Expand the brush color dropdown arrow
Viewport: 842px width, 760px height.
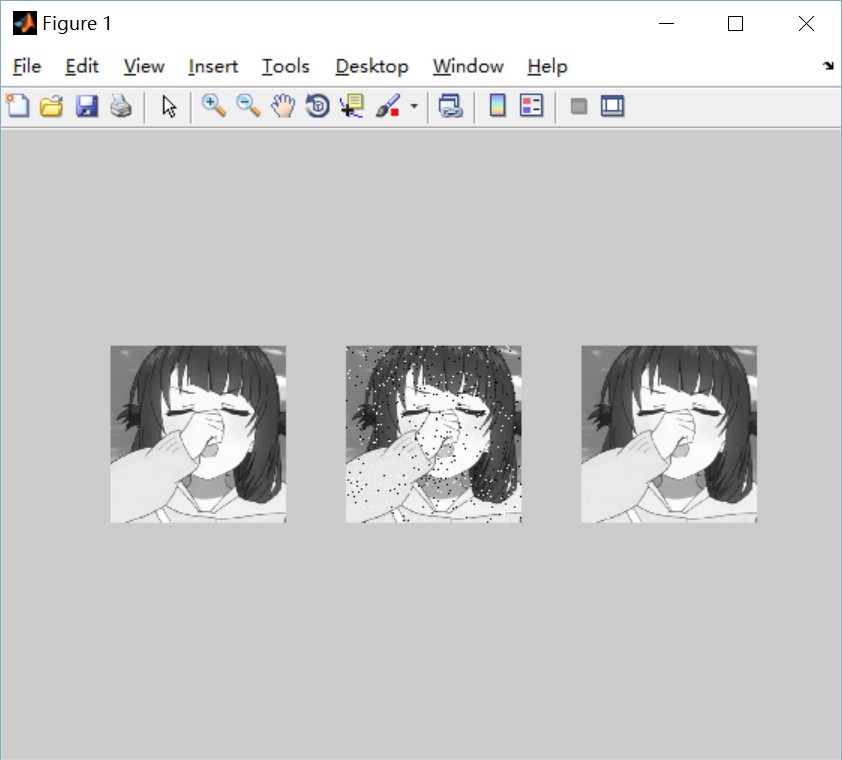(x=414, y=106)
